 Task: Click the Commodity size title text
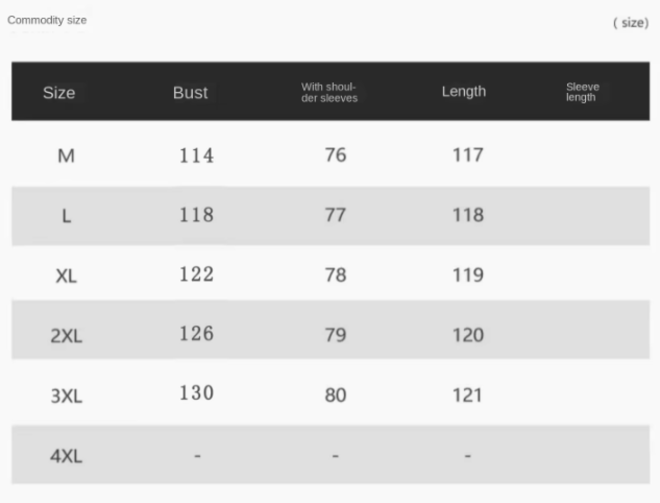point(47,20)
